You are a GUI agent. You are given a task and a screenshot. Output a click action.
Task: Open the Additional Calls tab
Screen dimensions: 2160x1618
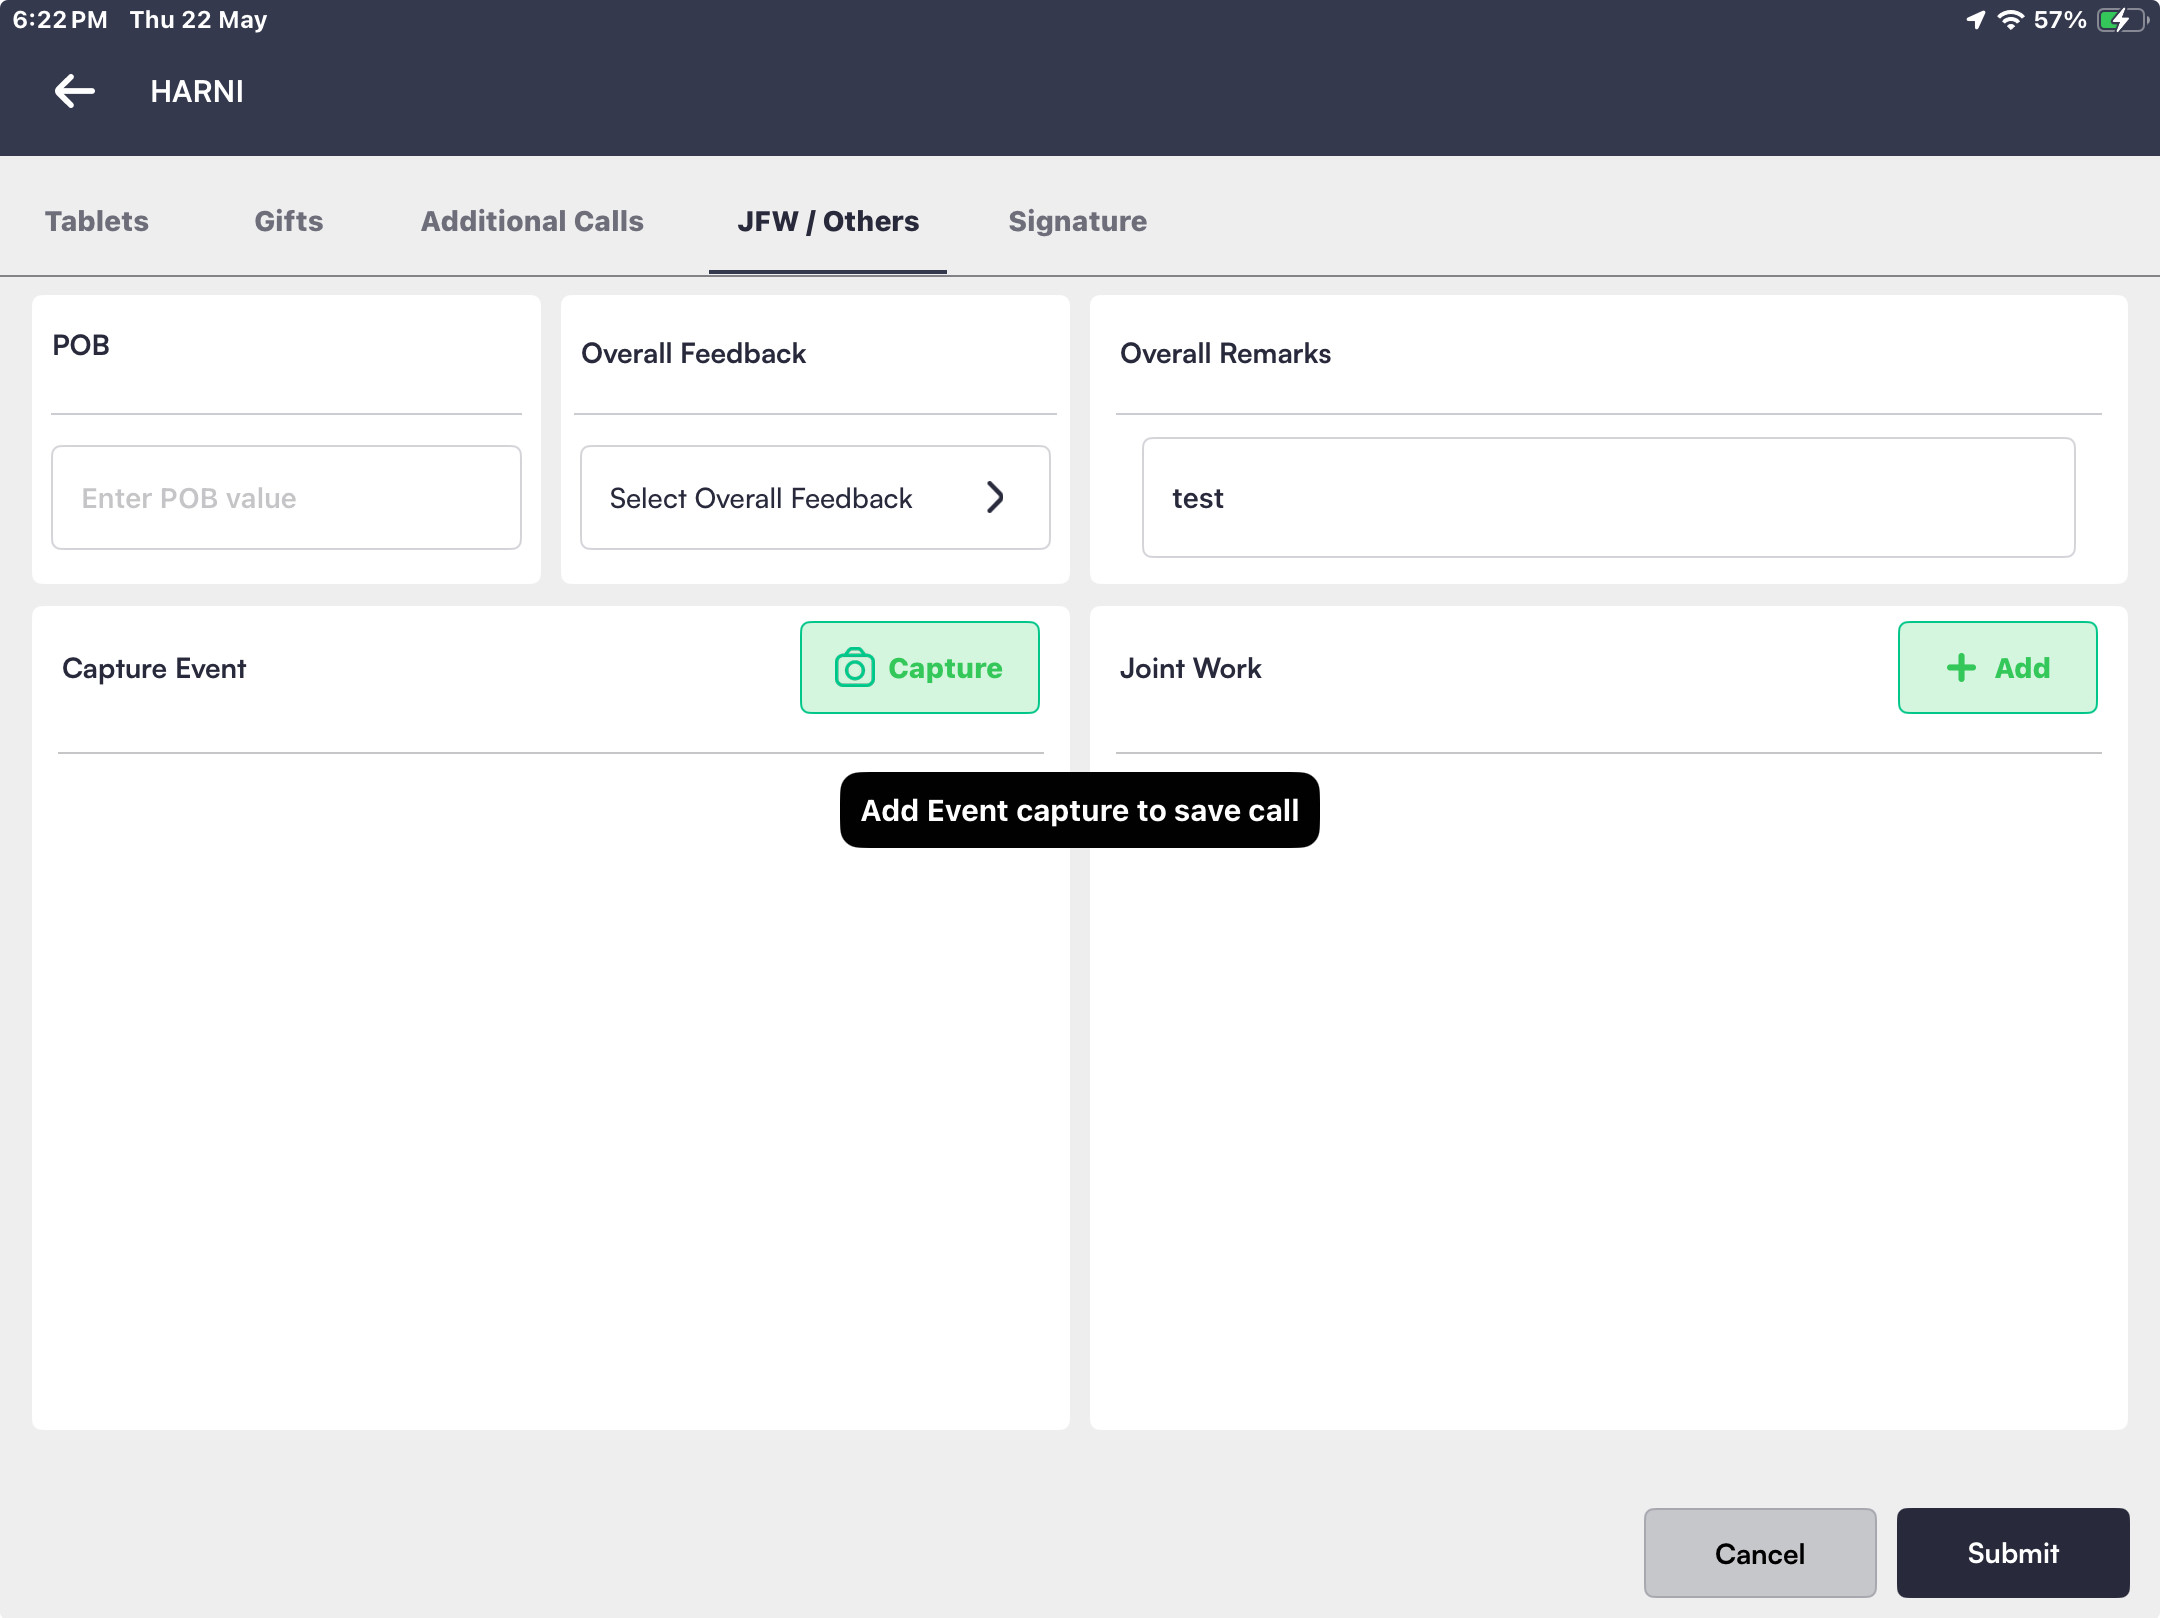click(x=532, y=221)
